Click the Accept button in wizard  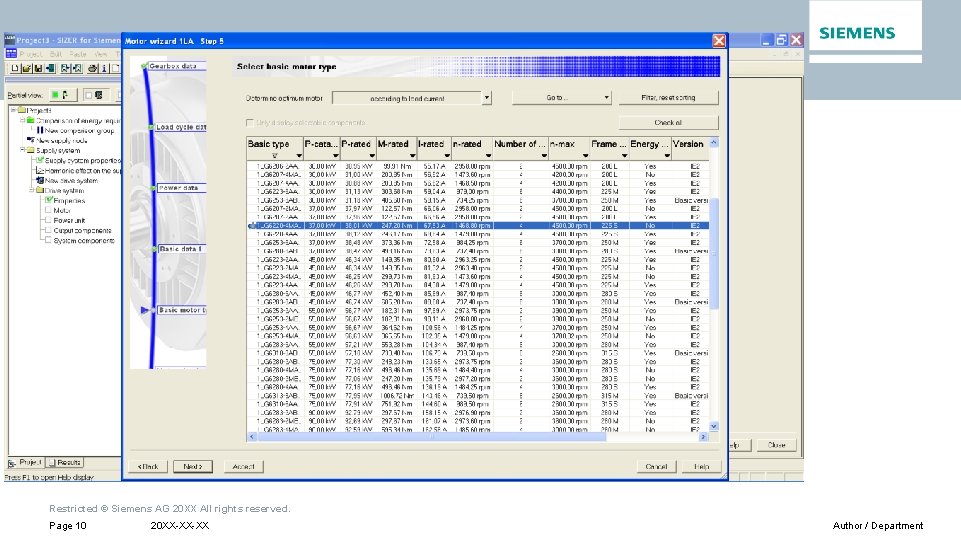pos(243,466)
